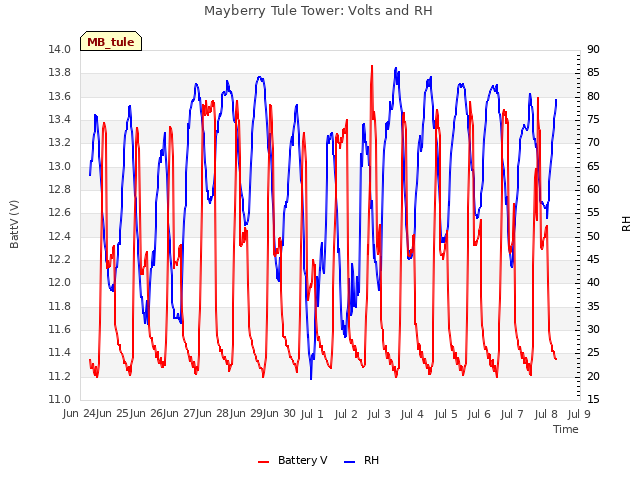The width and height of the screenshot is (640, 480).
Task: Click the Jun 26 date label
Action: click(147, 414)
